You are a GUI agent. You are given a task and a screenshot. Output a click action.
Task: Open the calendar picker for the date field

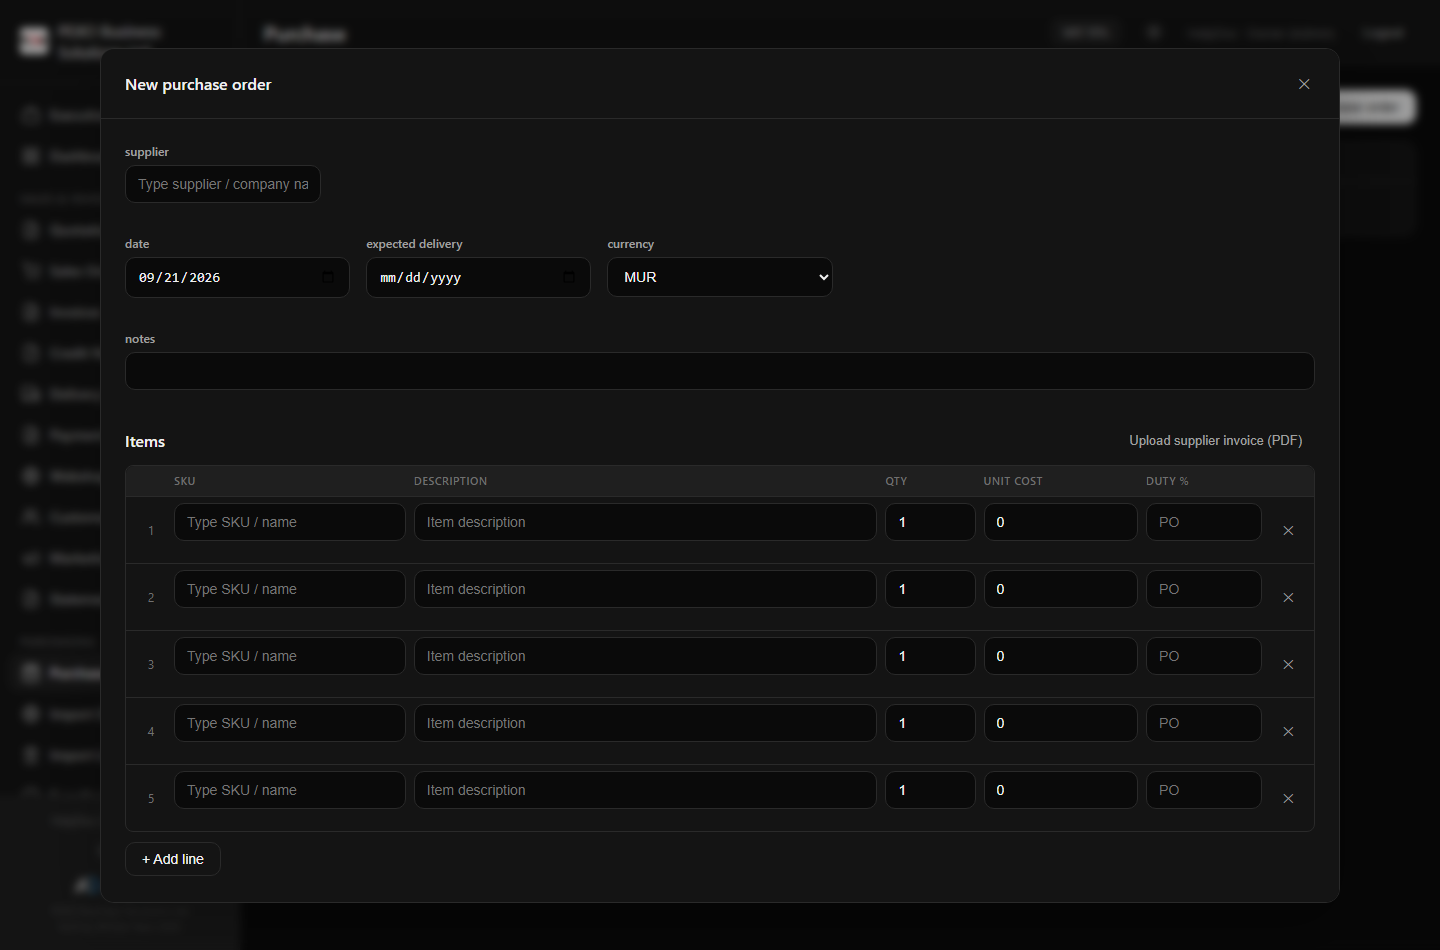(x=328, y=277)
